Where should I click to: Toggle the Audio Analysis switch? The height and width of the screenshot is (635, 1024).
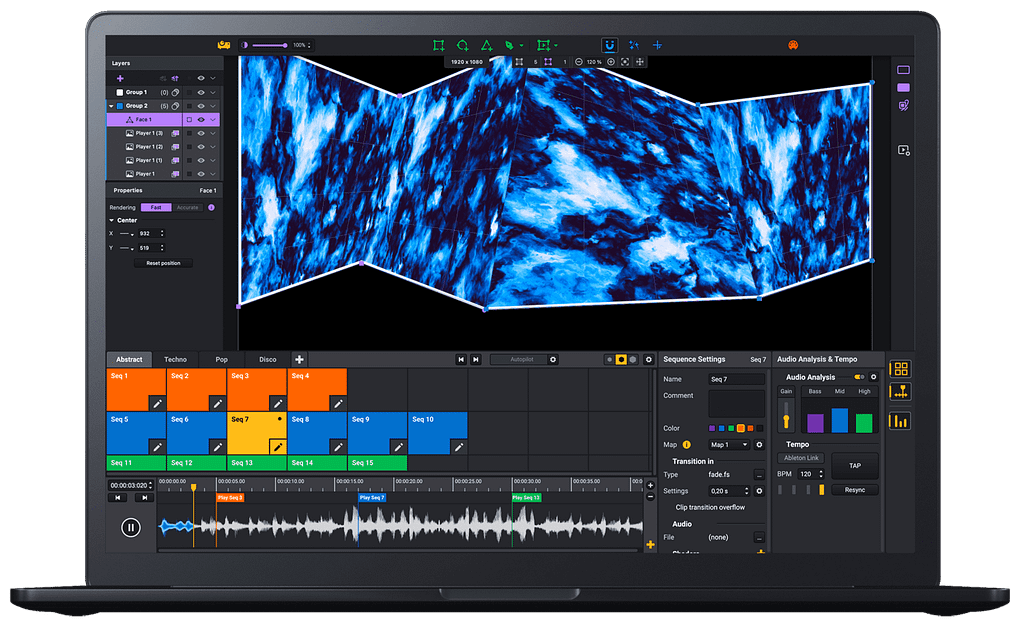coord(858,377)
